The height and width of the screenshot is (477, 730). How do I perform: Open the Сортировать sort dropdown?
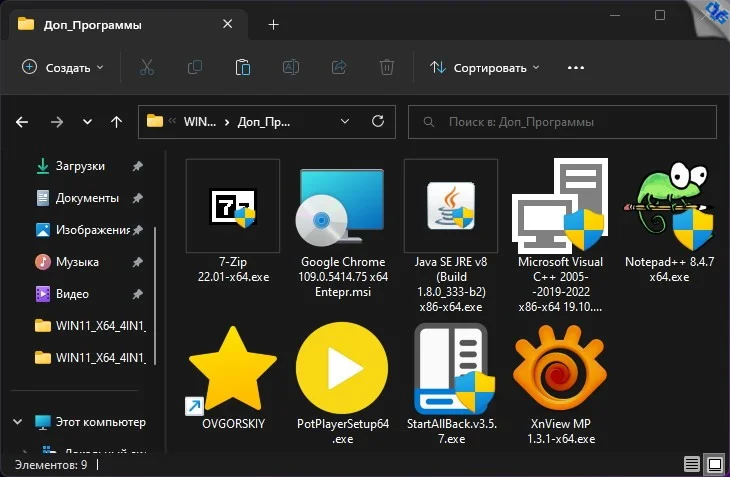click(484, 68)
